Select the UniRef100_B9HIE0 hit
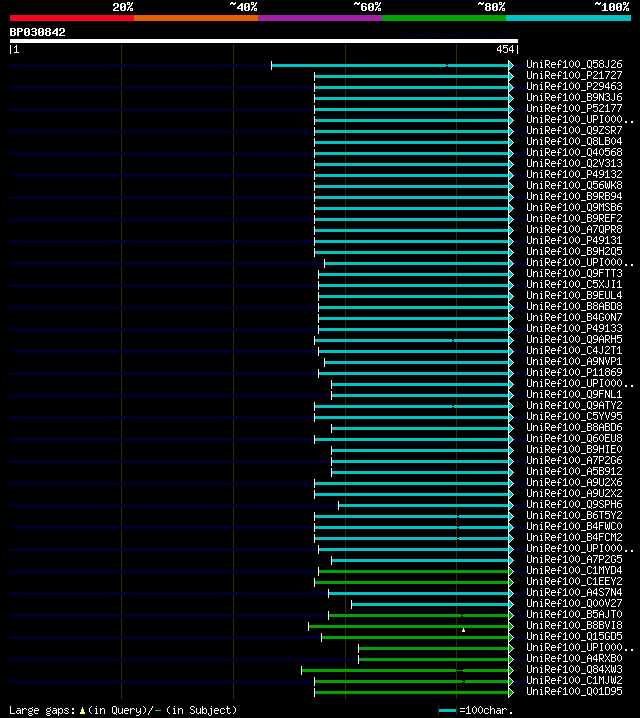Screen dimensions: 640x718 [x=574, y=449]
